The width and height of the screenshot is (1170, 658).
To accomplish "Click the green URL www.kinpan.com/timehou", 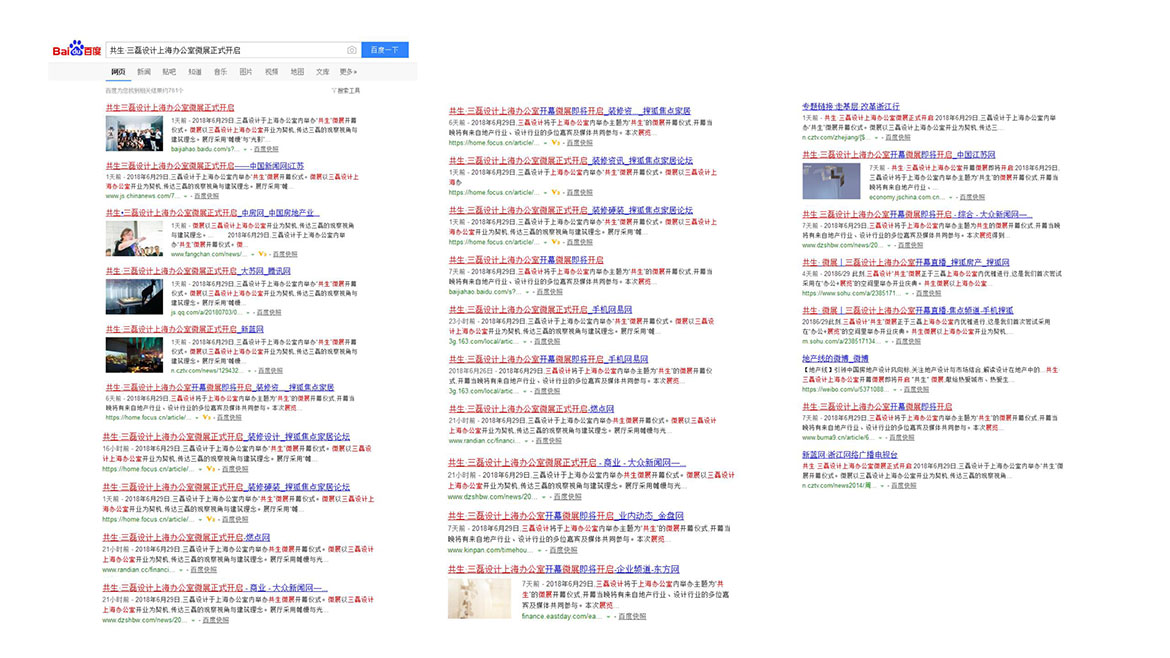I will [x=490, y=551].
